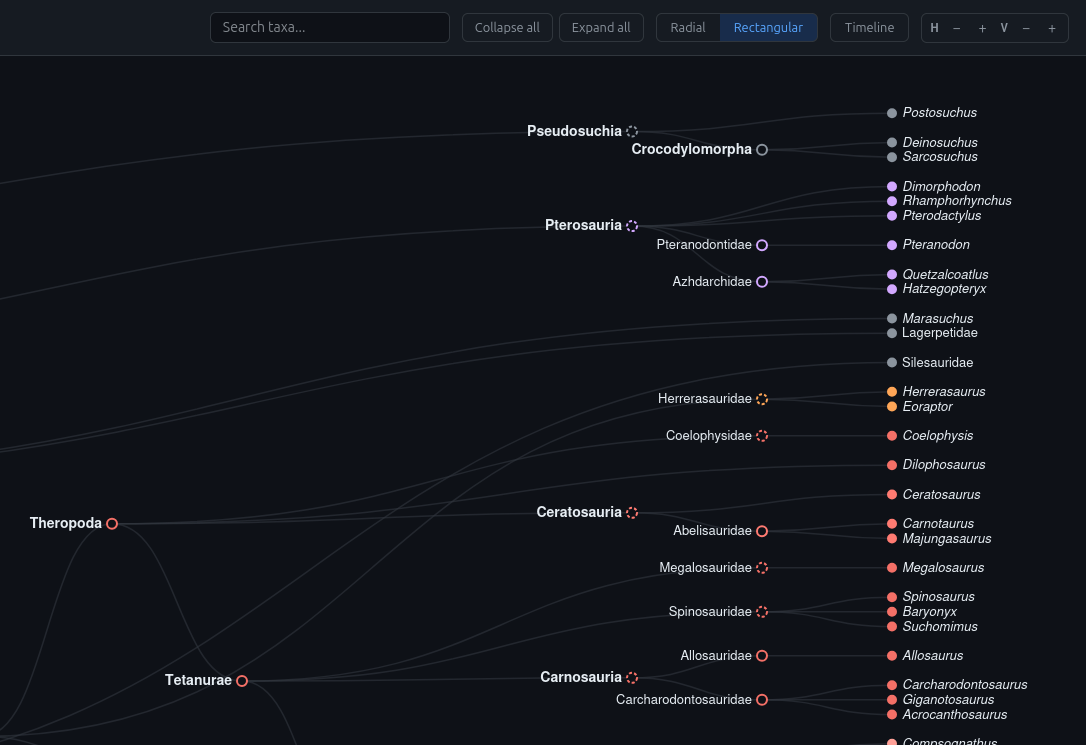Switch to Radial layout
1086x745 pixels.
click(x=688, y=28)
